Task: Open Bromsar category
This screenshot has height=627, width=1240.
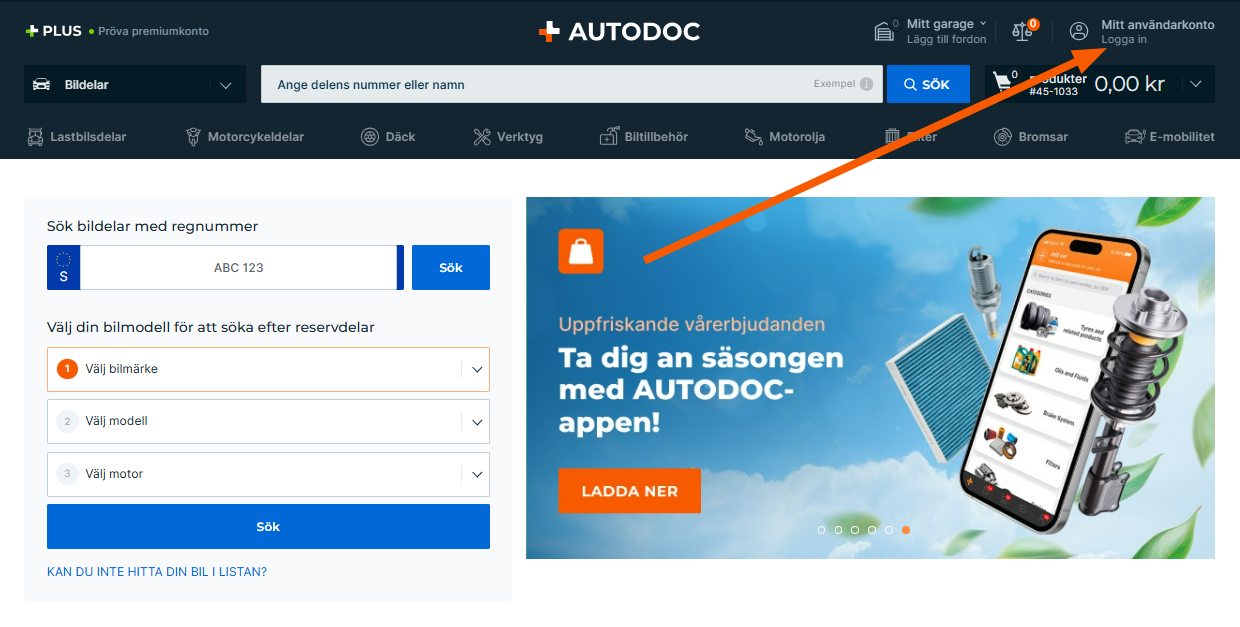Action: [x=1031, y=136]
